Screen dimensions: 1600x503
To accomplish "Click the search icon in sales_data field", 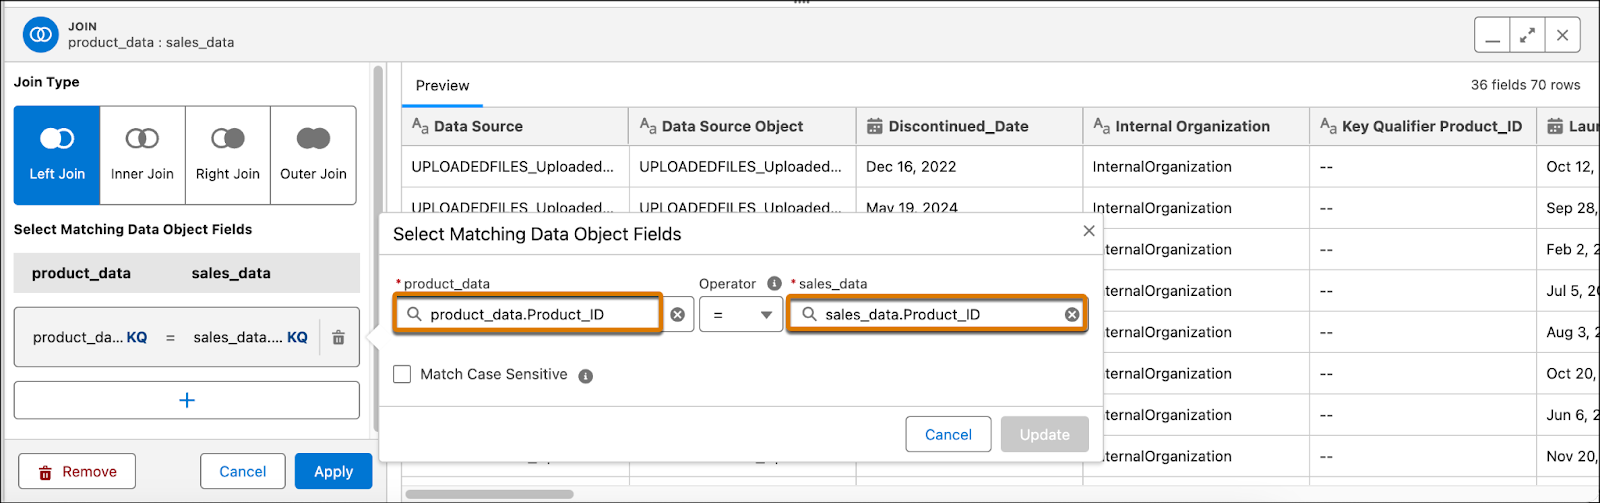I will [809, 314].
